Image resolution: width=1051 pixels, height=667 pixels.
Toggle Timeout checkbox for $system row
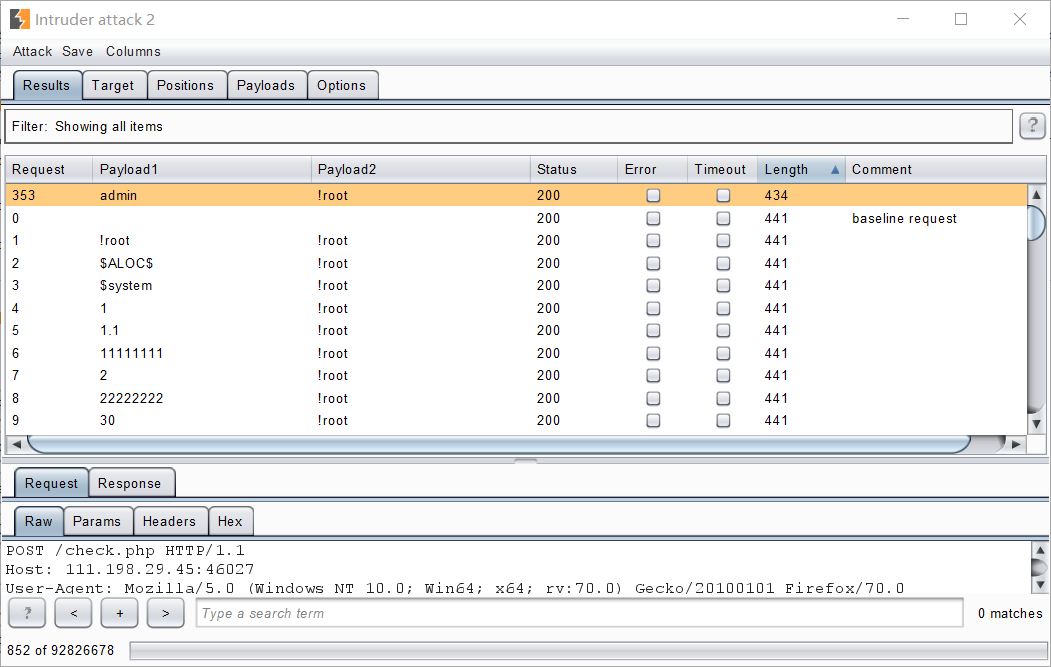723,286
